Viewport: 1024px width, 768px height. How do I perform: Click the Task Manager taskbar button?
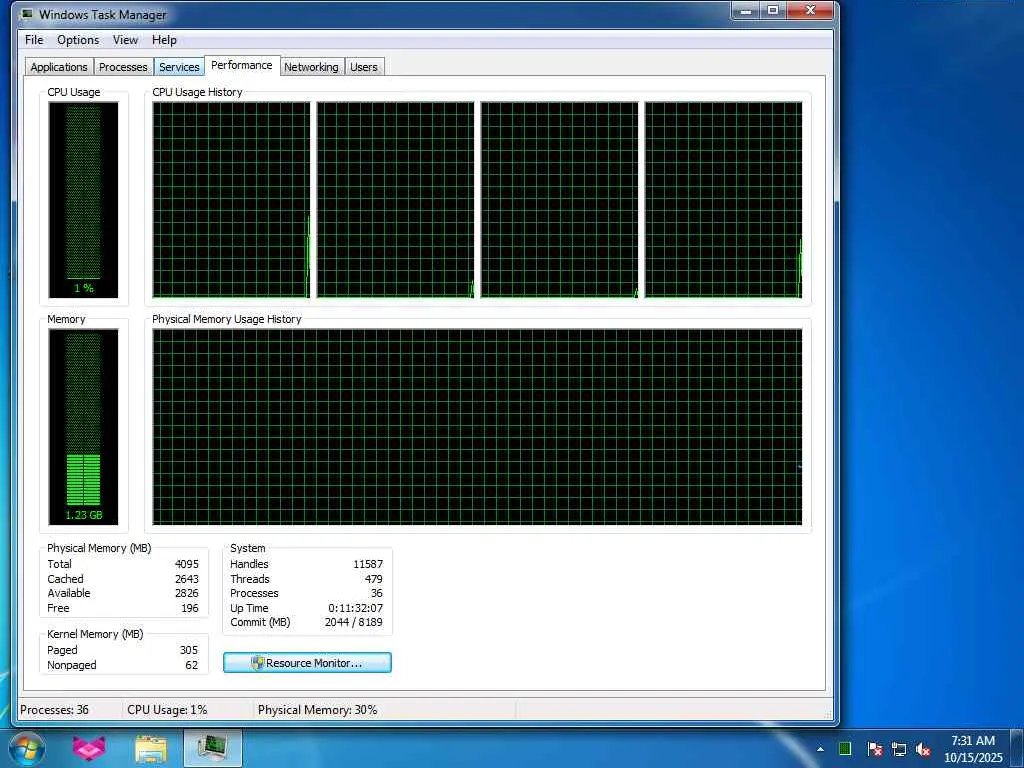point(213,748)
